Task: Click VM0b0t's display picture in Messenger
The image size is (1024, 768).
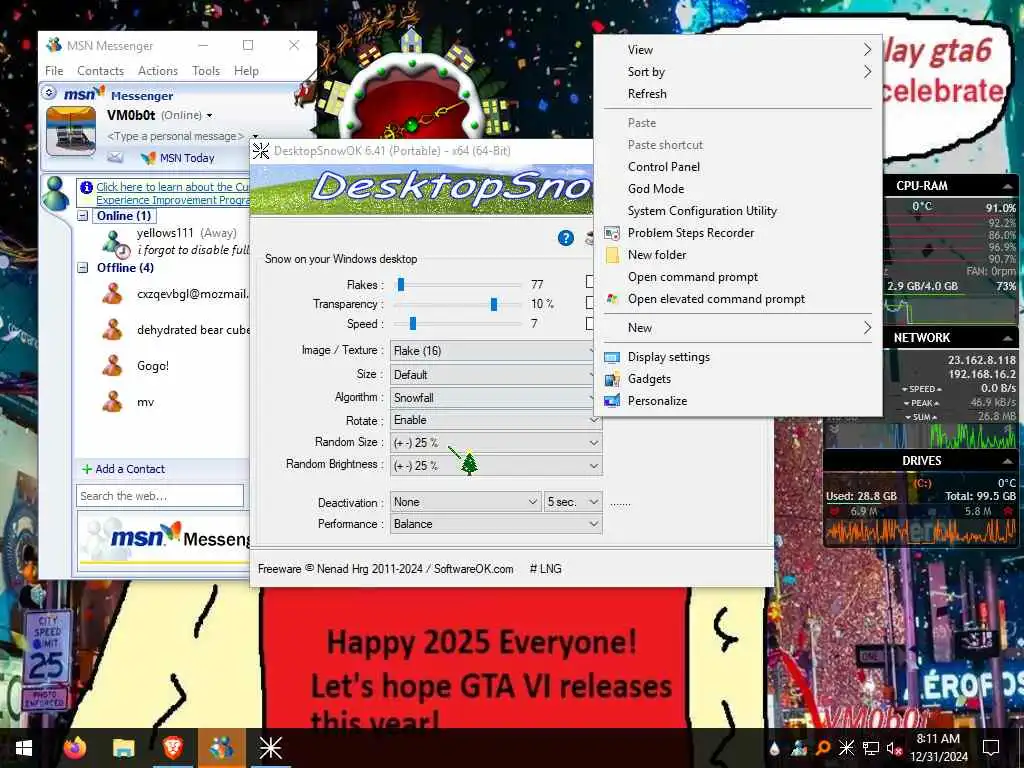Action: coord(71,132)
